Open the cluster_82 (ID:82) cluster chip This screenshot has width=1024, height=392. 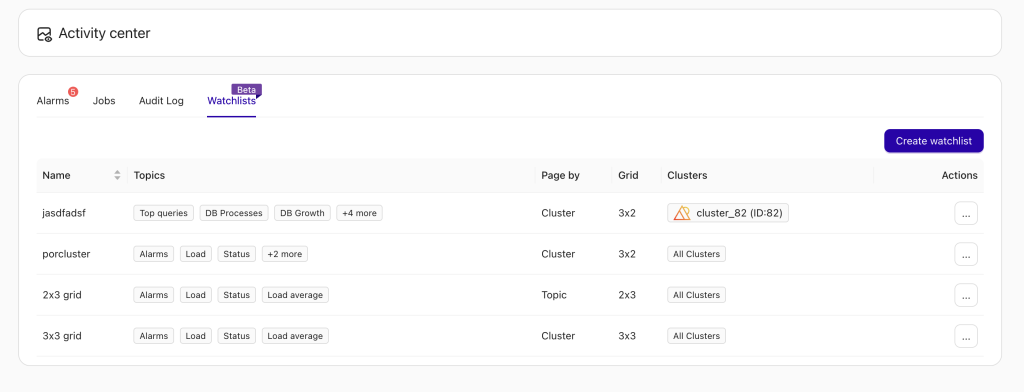pyautogui.click(x=728, y=213)
